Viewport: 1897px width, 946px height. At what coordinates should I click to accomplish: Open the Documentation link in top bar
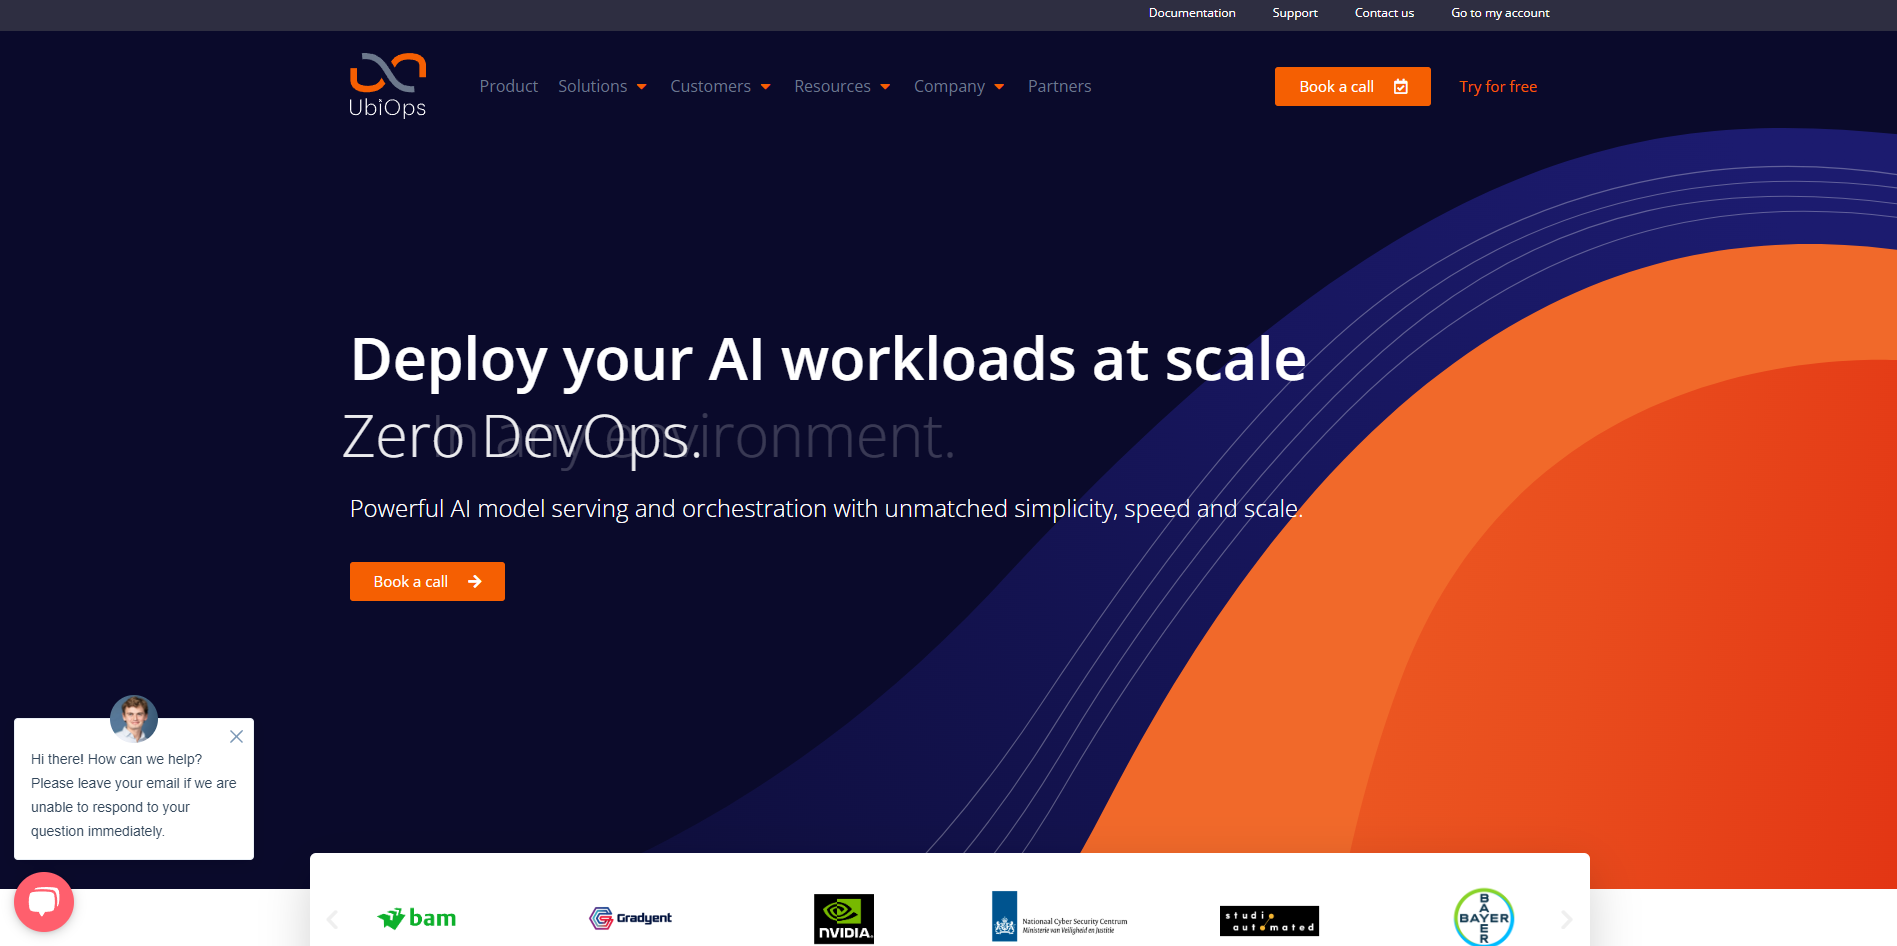point(1191,13)
